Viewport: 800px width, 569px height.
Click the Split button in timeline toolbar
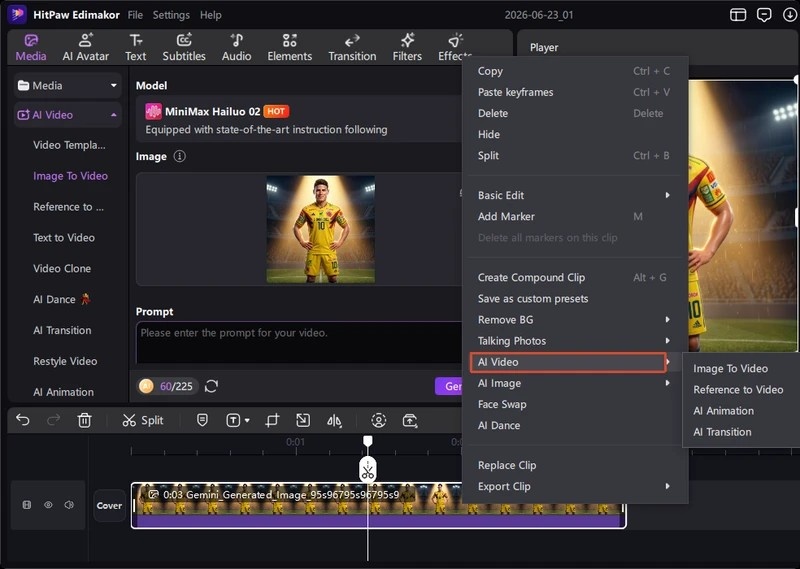(x=142, y=420)
